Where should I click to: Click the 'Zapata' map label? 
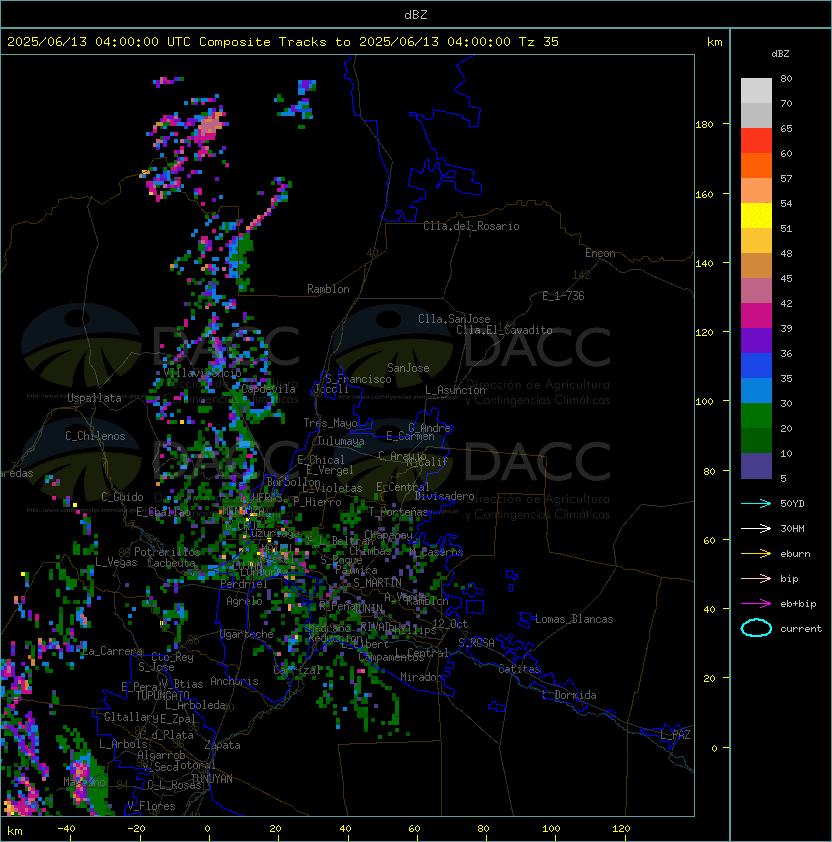[x=222, y=745]
